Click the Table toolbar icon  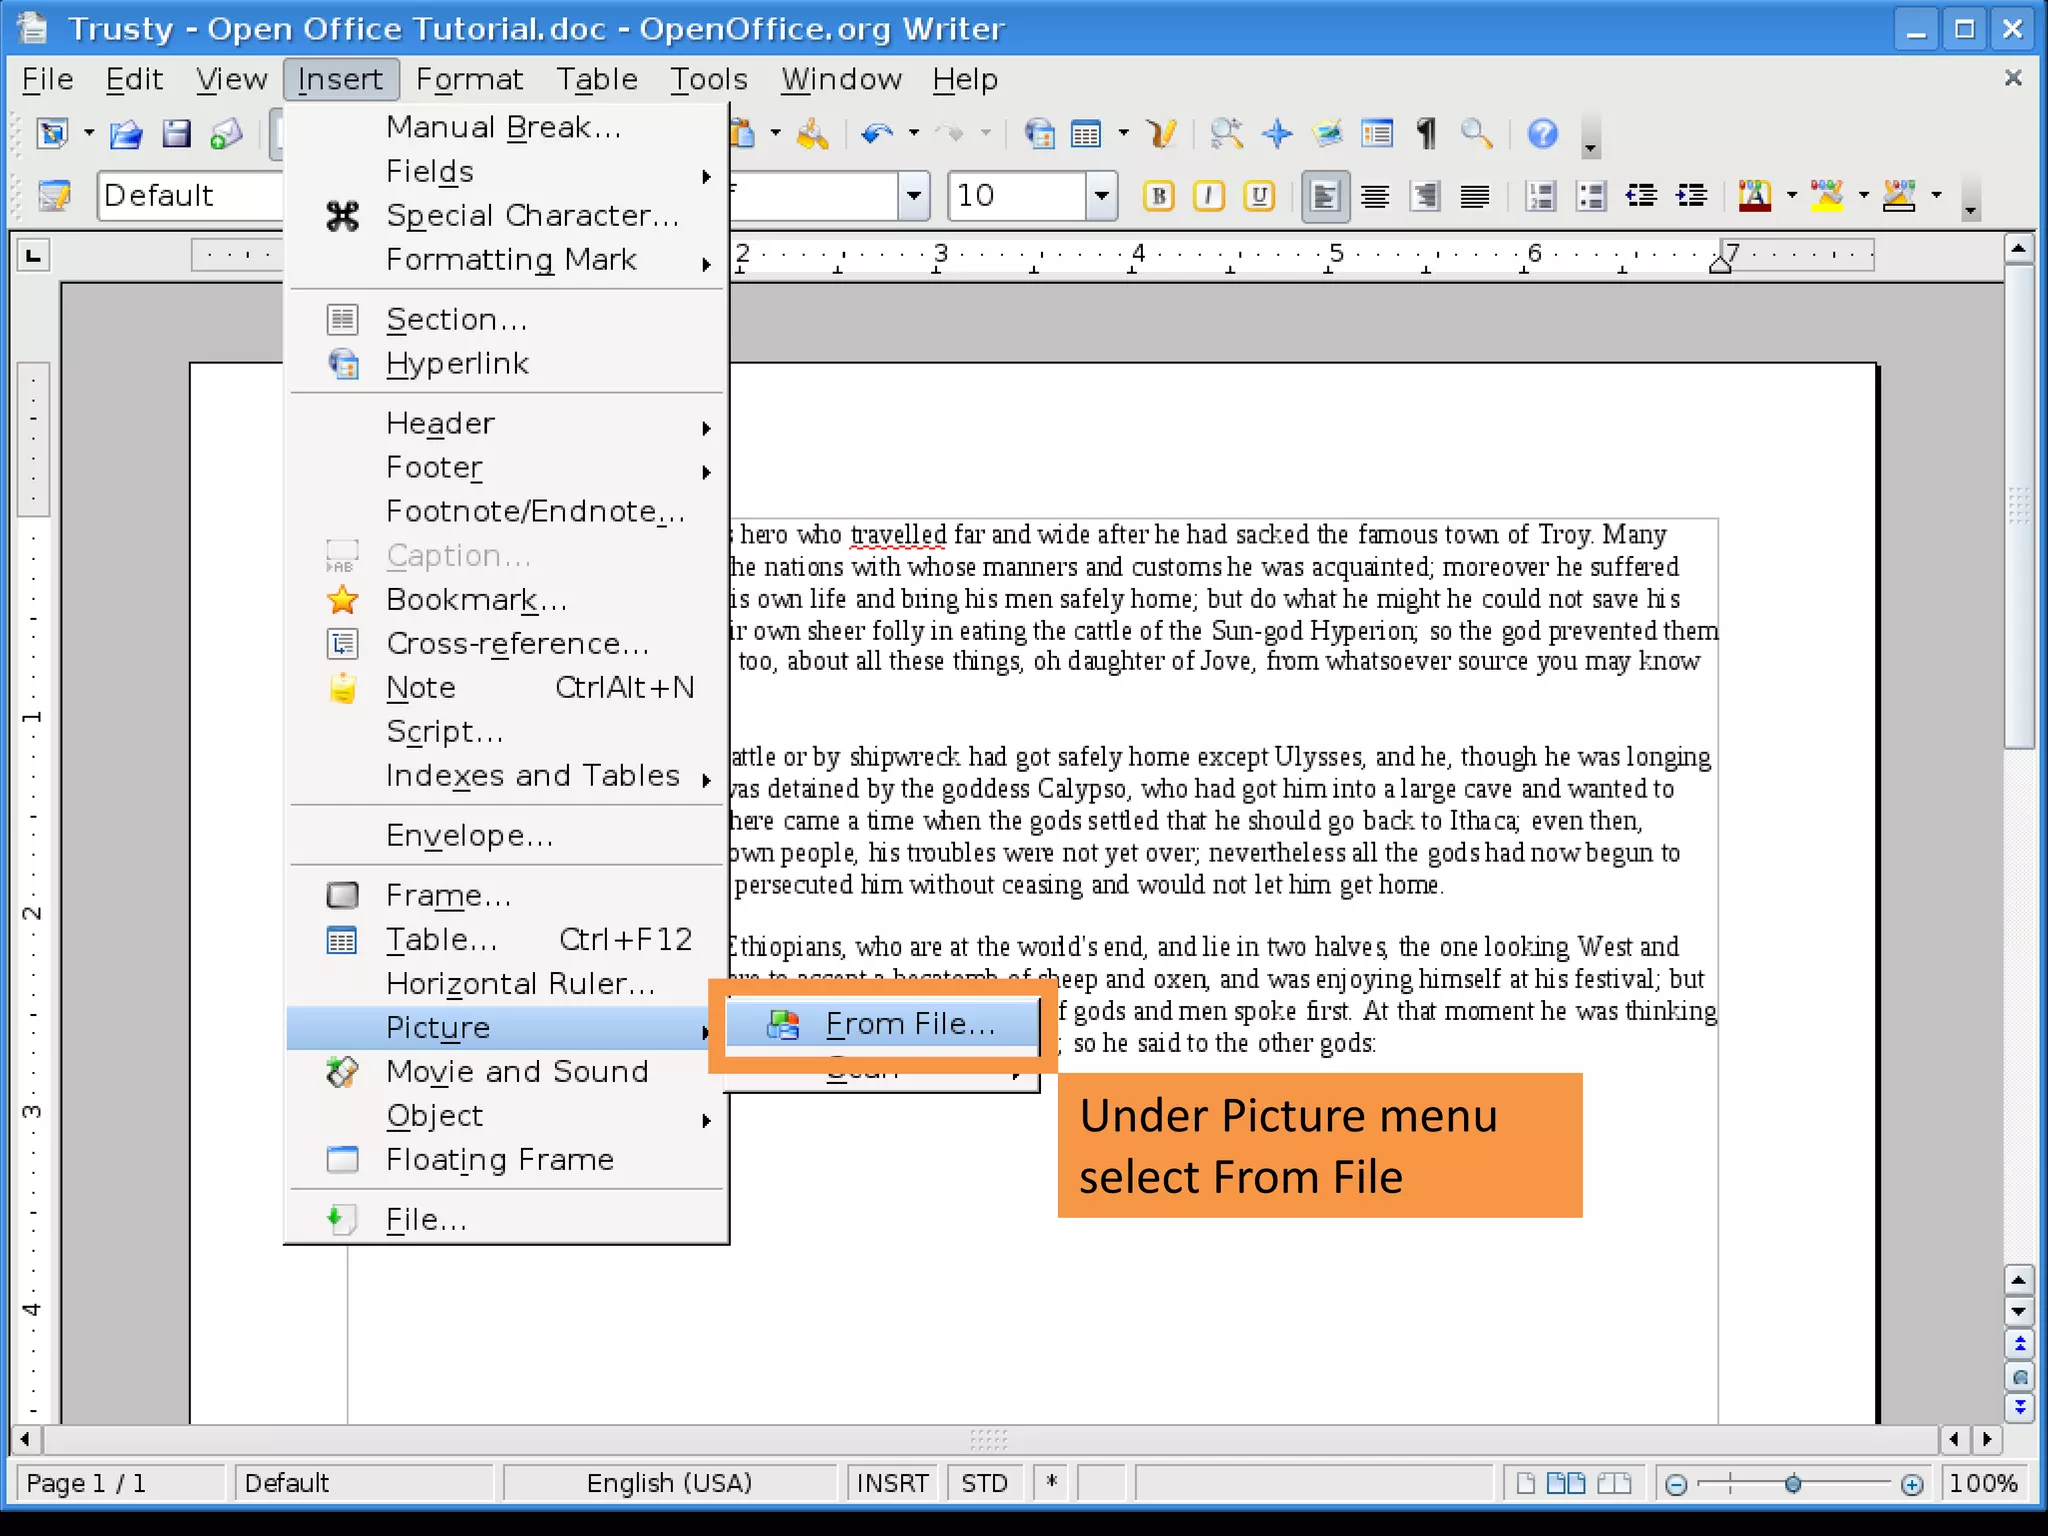tap(1086, 133)
